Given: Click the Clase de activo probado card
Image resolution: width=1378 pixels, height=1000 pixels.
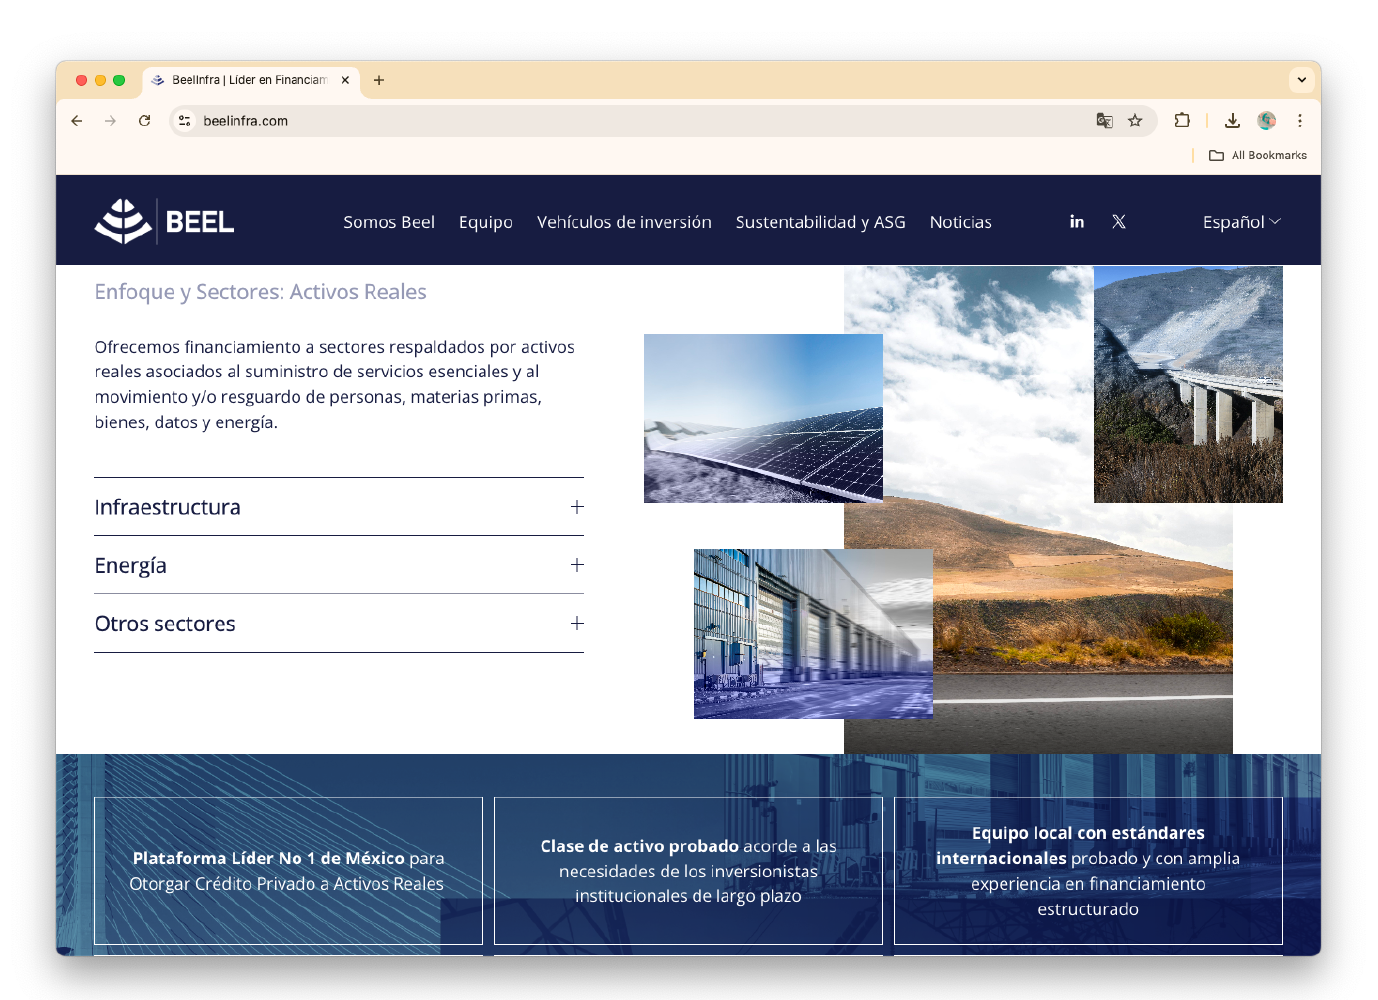Looking at the screenshot, I should point(688,871).
